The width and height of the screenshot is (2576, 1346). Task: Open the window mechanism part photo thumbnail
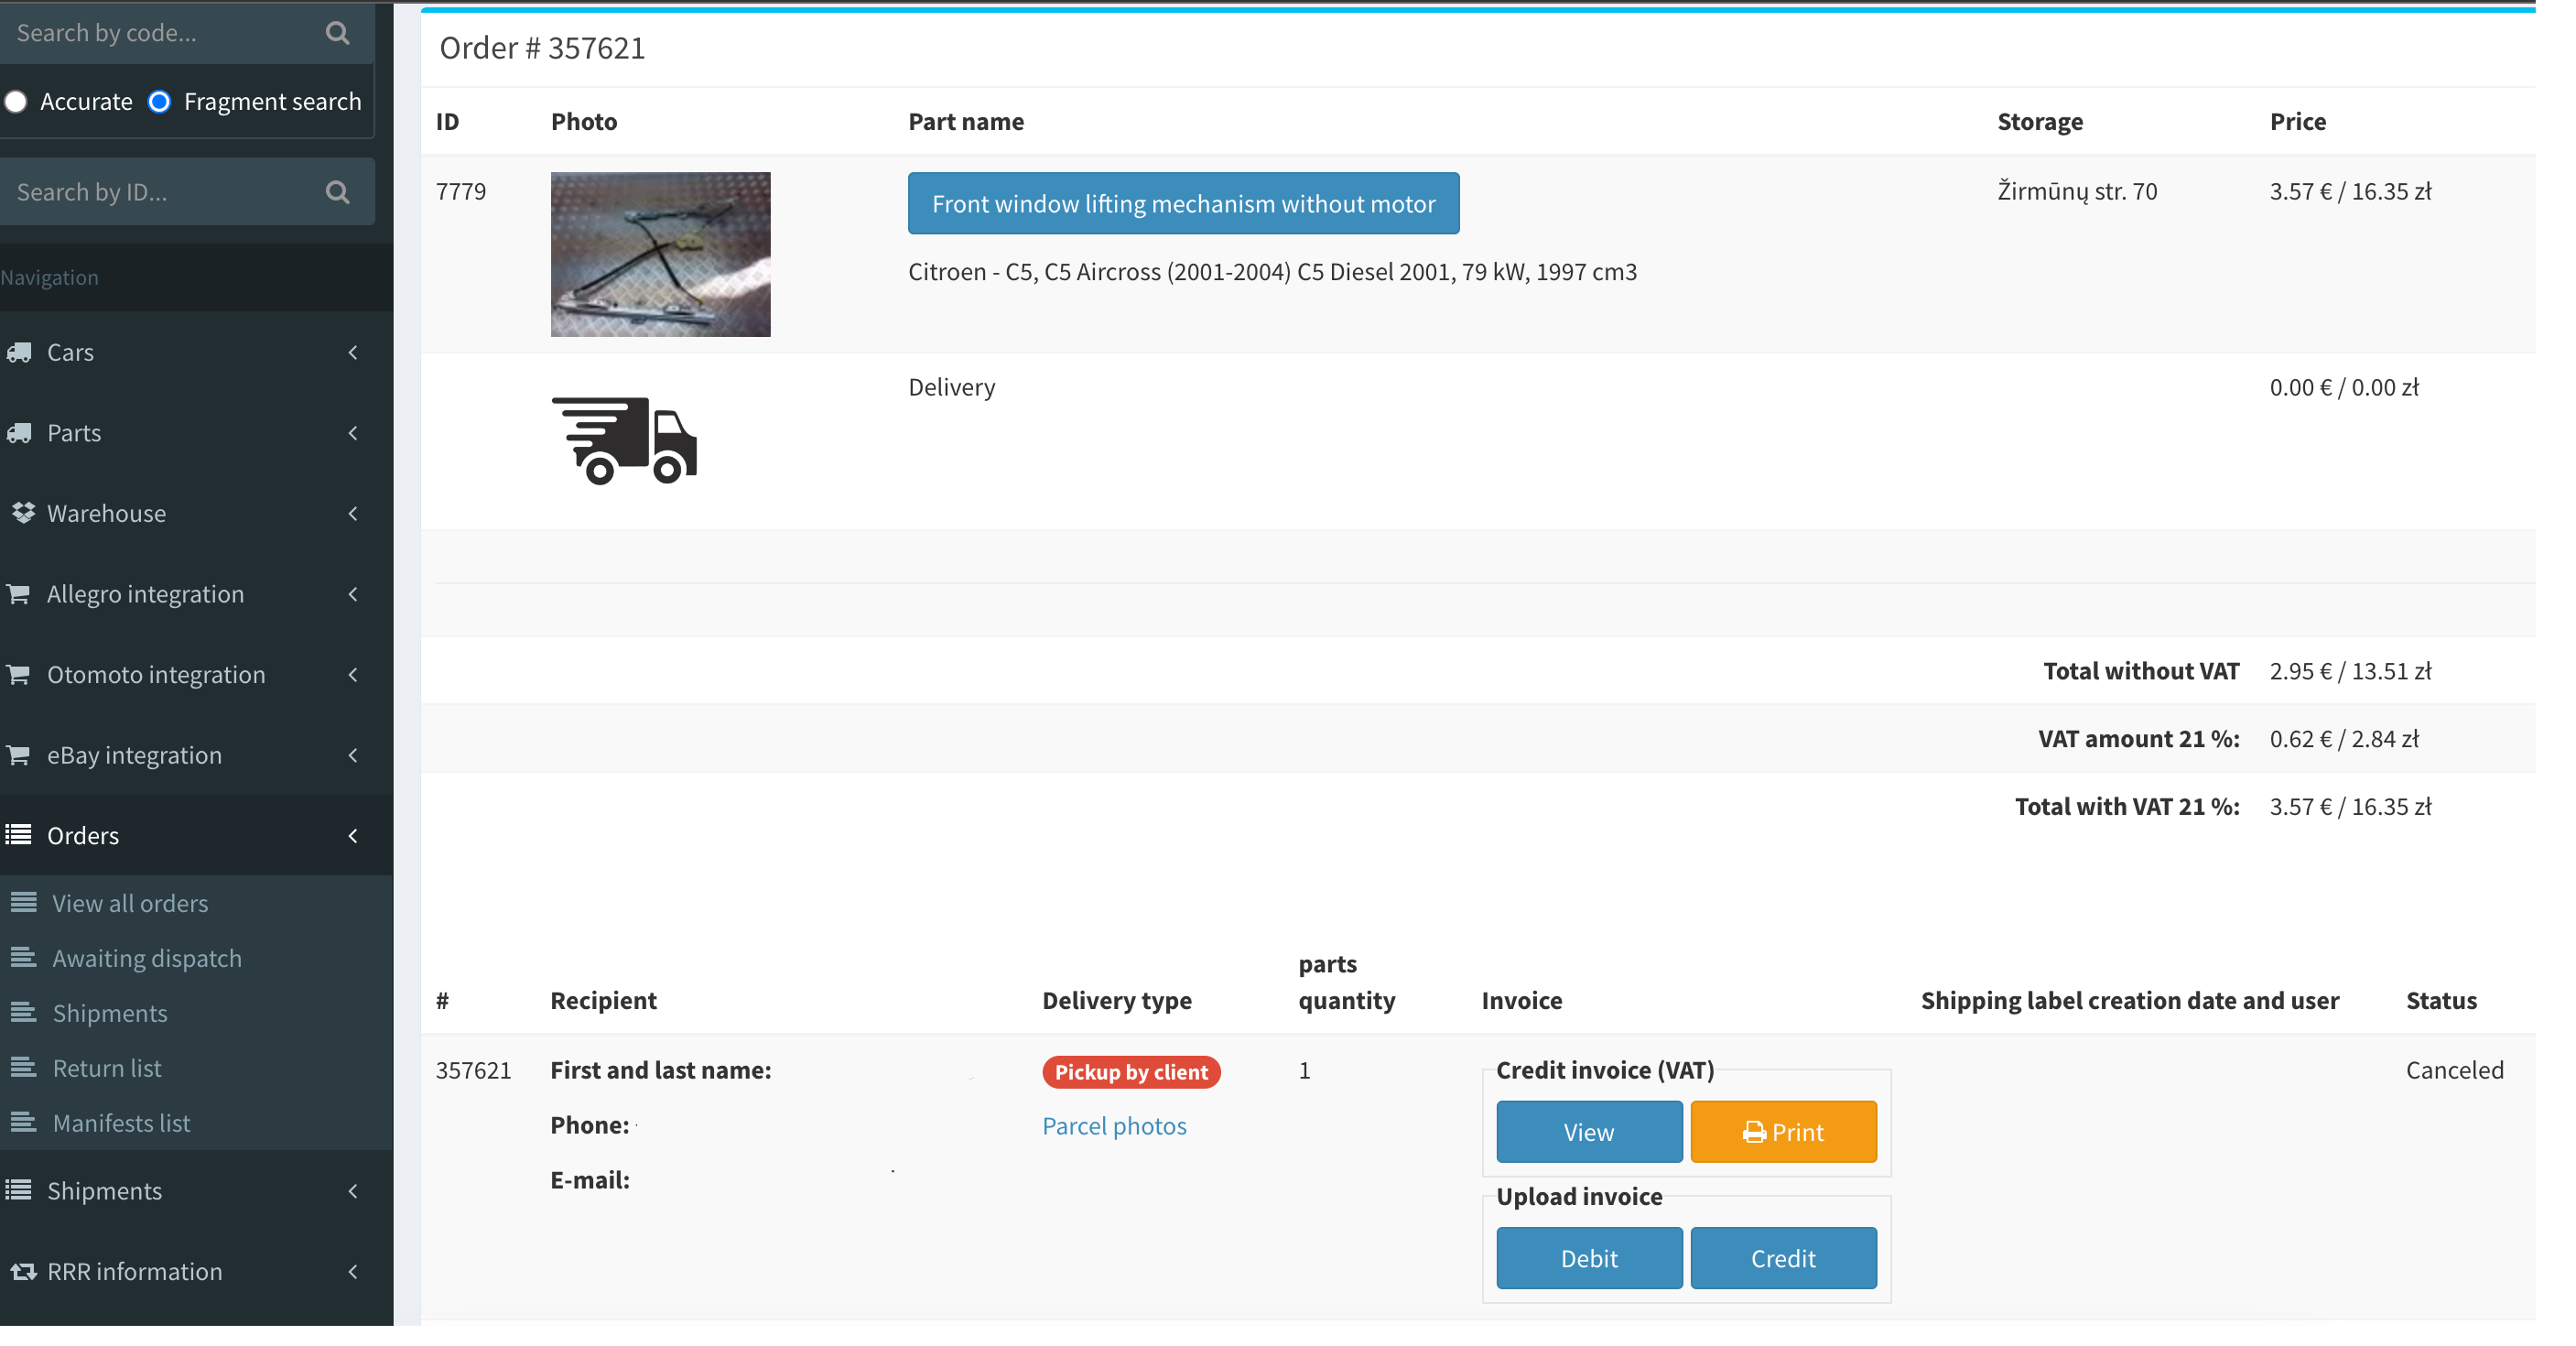coord(660,254)
